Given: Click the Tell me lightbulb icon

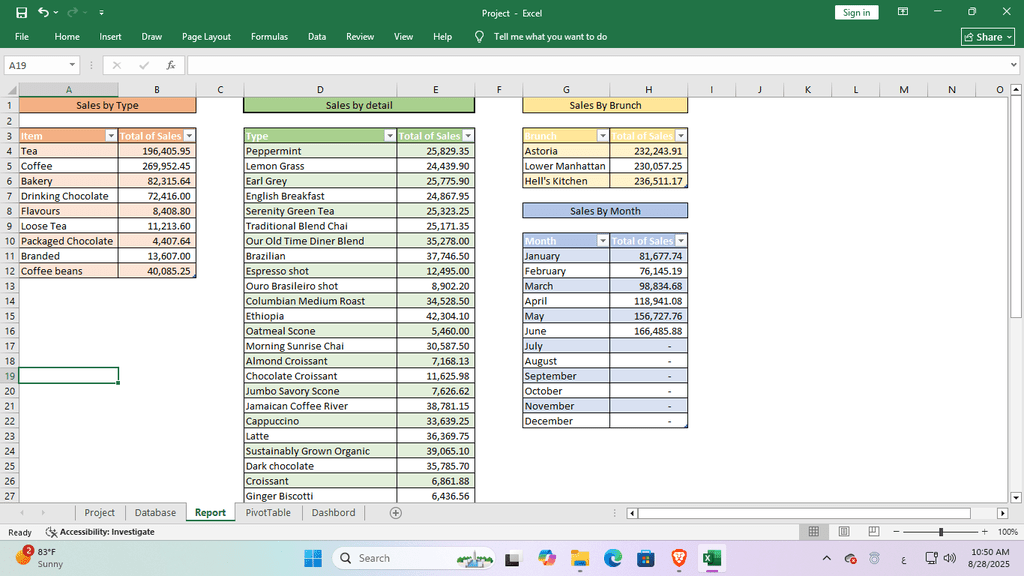Looking at the screenshot, I should pyautogui.click(x=480, y=37).
